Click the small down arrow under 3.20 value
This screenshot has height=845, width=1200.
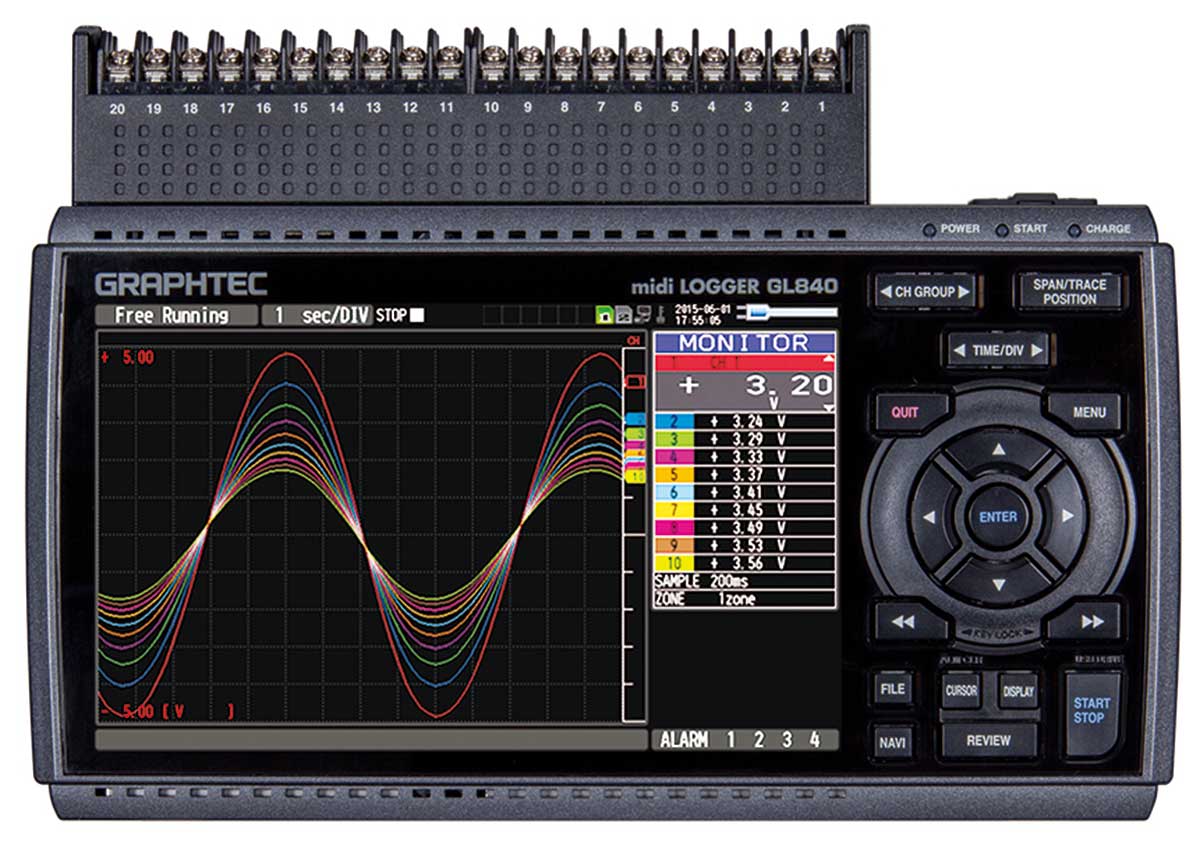click(827, 408)
